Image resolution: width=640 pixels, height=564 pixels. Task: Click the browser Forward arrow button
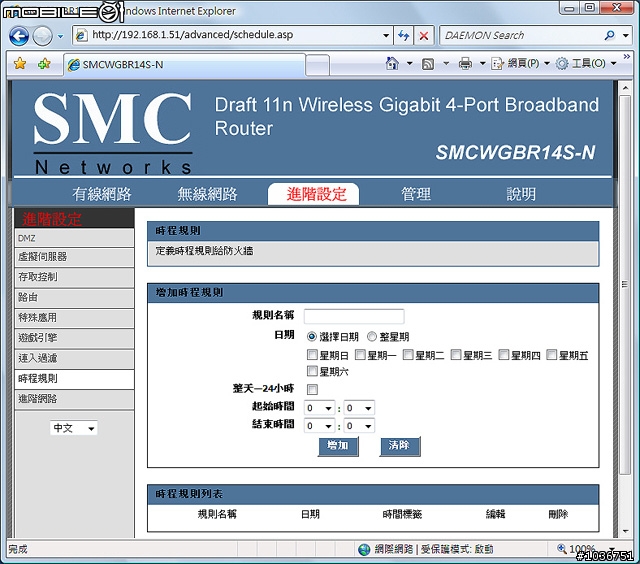[42, 36]
